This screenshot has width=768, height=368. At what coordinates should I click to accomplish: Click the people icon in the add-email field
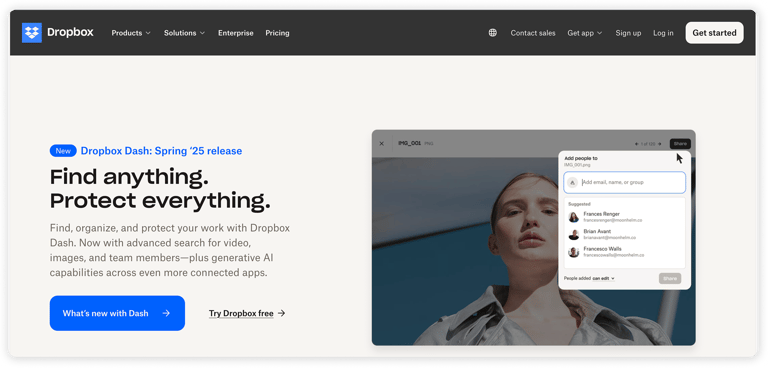coord(572,183)
